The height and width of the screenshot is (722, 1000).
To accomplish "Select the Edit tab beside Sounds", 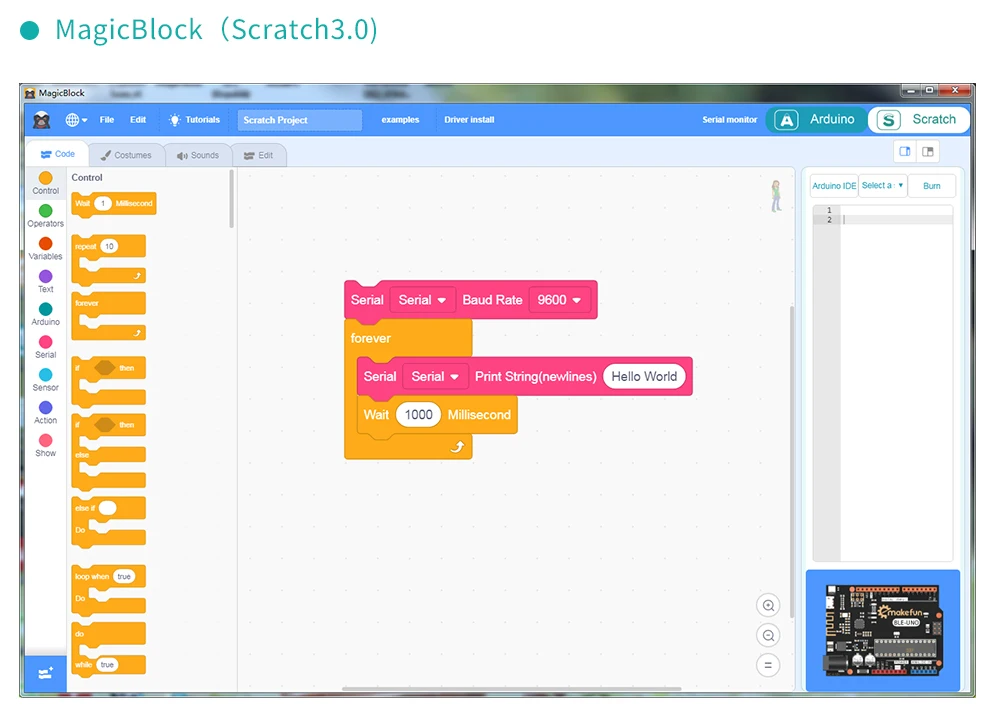I will pos(258,155).
